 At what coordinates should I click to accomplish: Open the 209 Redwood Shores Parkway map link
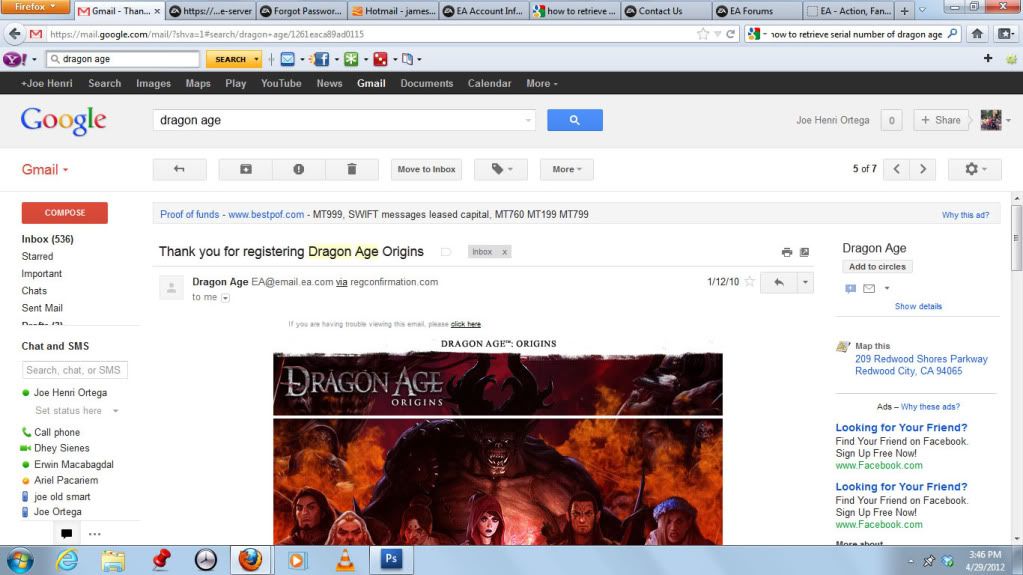click(x=920, y=359)
